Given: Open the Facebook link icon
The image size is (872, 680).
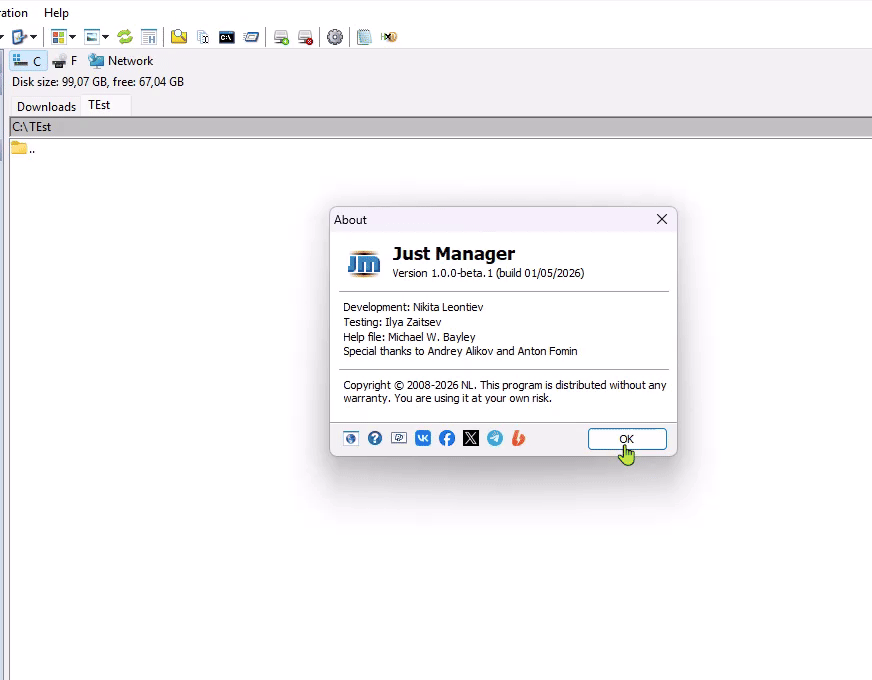Looking at the screenshot, I should click(447, 438).
